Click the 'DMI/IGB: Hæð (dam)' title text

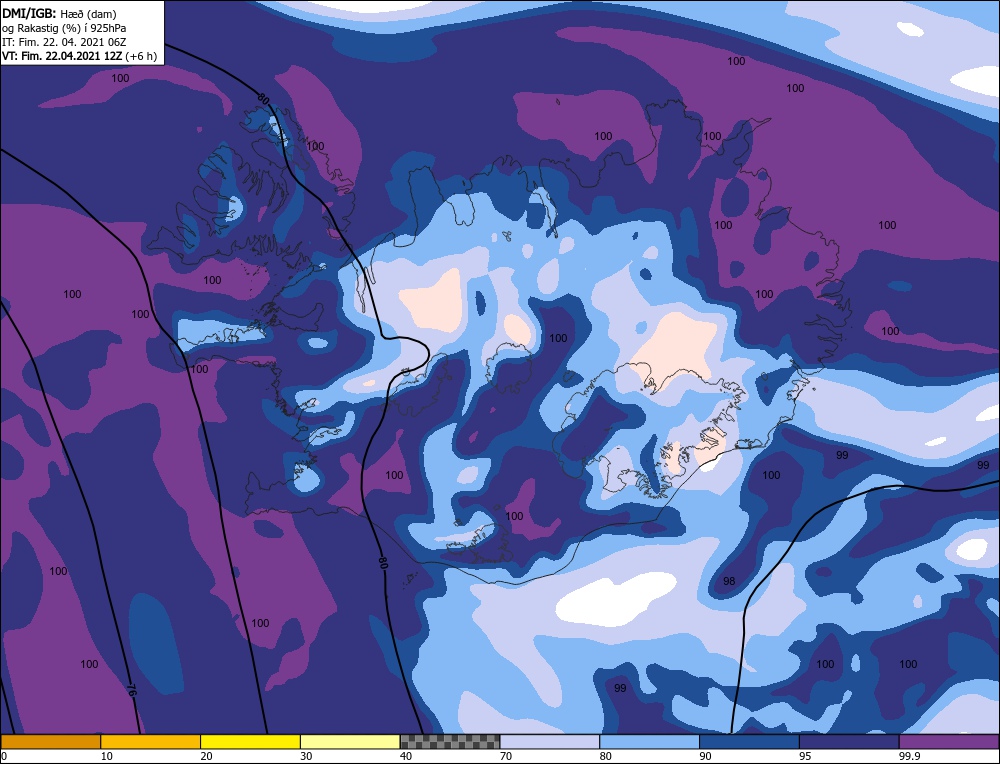59,13
